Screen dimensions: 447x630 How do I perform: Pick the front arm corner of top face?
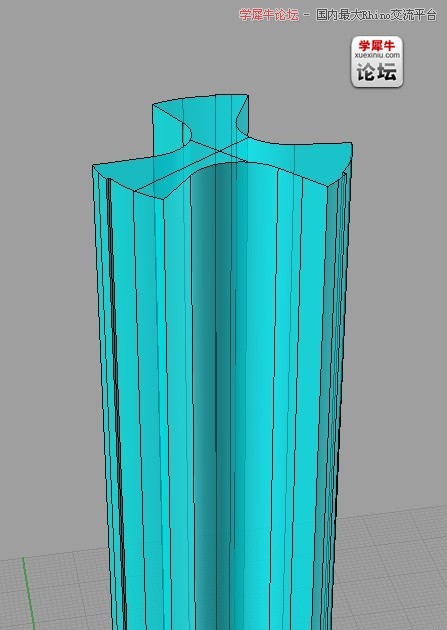tap(163, 198)
